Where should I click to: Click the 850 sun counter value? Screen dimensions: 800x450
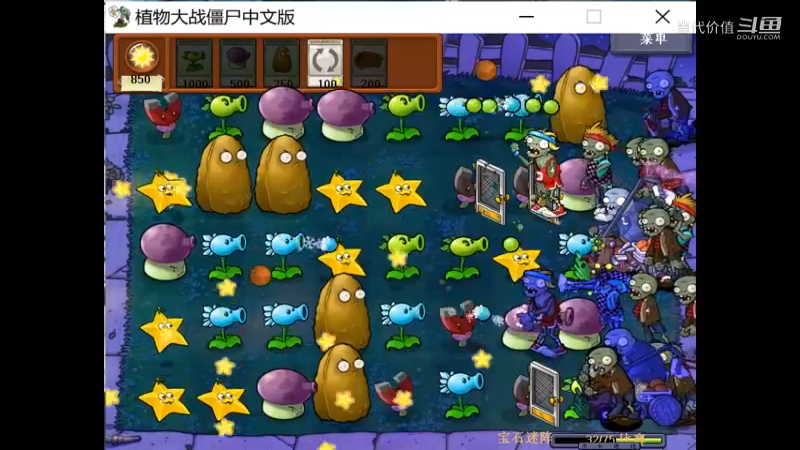(x=140, y=80)
